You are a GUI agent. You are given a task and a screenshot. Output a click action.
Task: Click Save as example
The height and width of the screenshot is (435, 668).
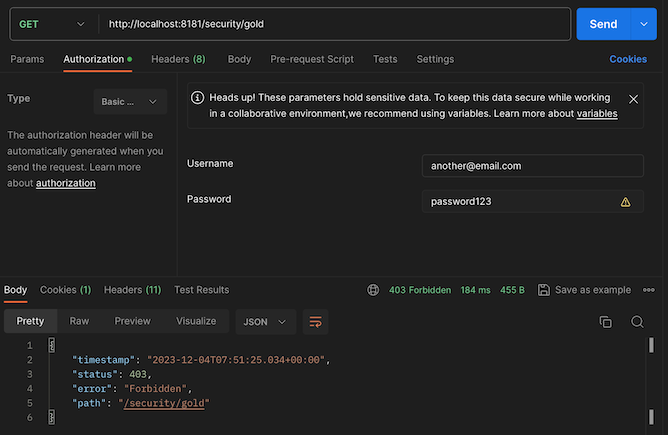593,290
